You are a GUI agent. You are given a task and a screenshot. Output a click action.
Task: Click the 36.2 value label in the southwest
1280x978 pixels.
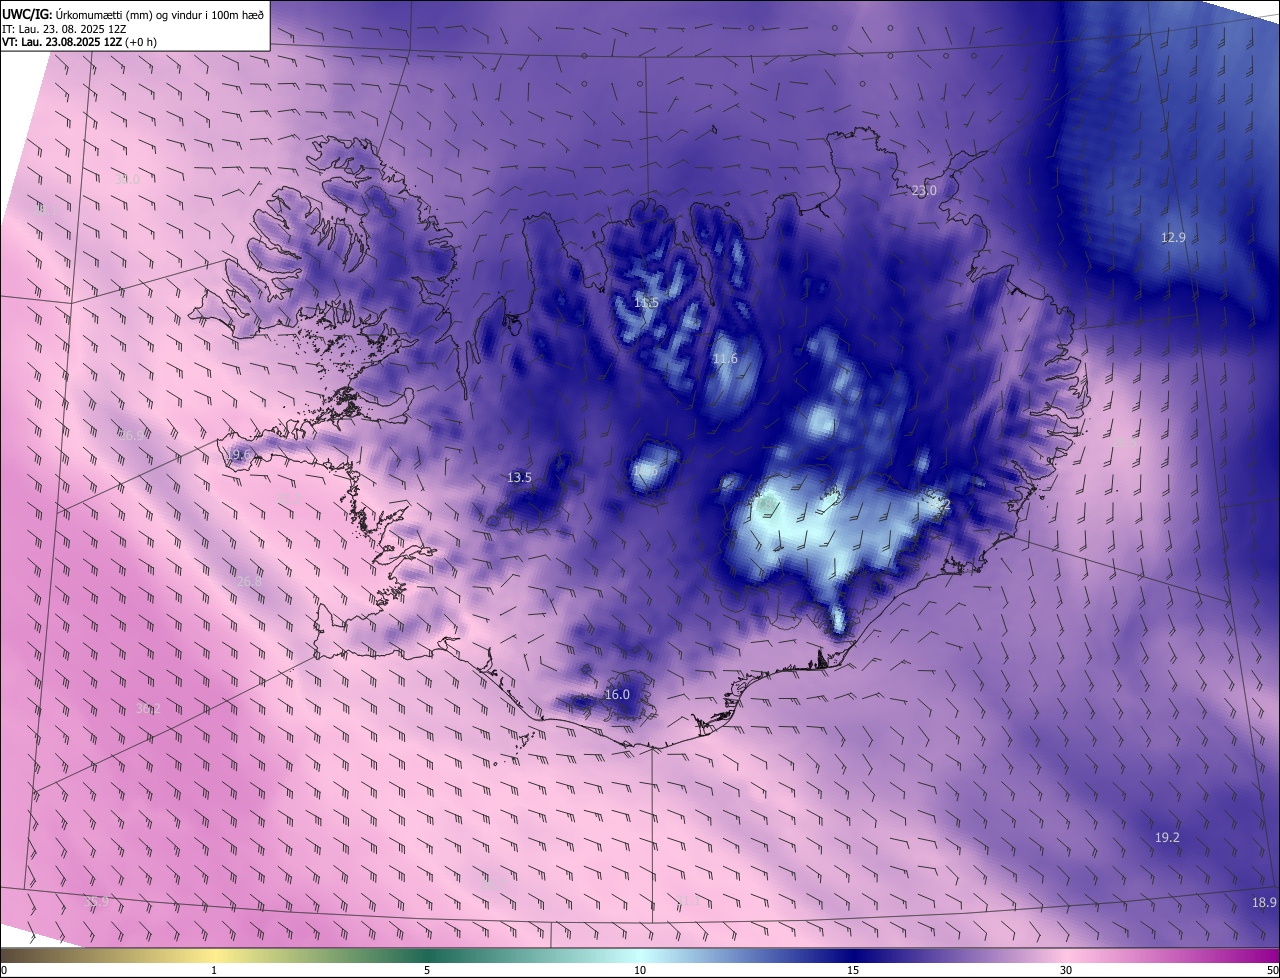pyautogui.click(x=147, y=708)
